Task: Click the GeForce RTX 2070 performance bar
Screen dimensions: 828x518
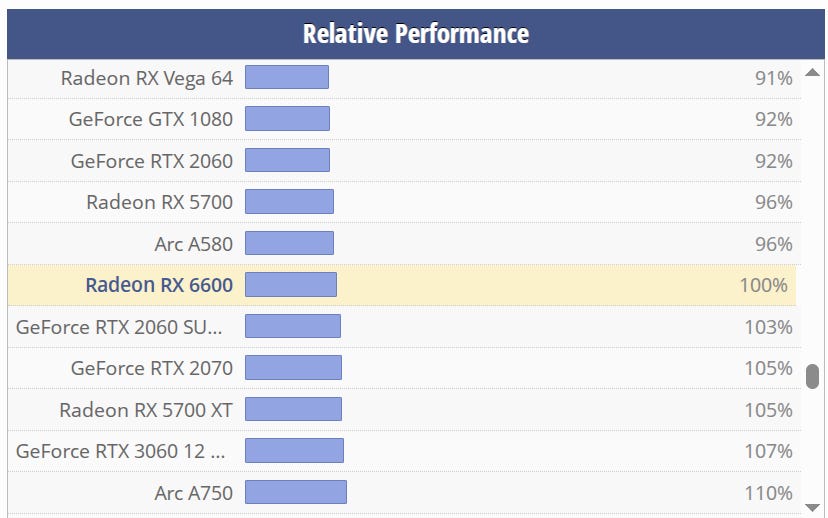Action: click(x=293, y=368)
